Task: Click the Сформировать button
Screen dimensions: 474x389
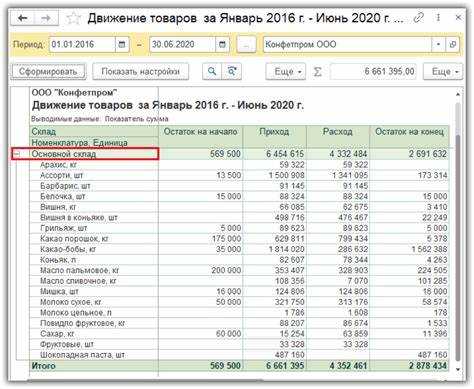Action: click(x=48, y=71)
